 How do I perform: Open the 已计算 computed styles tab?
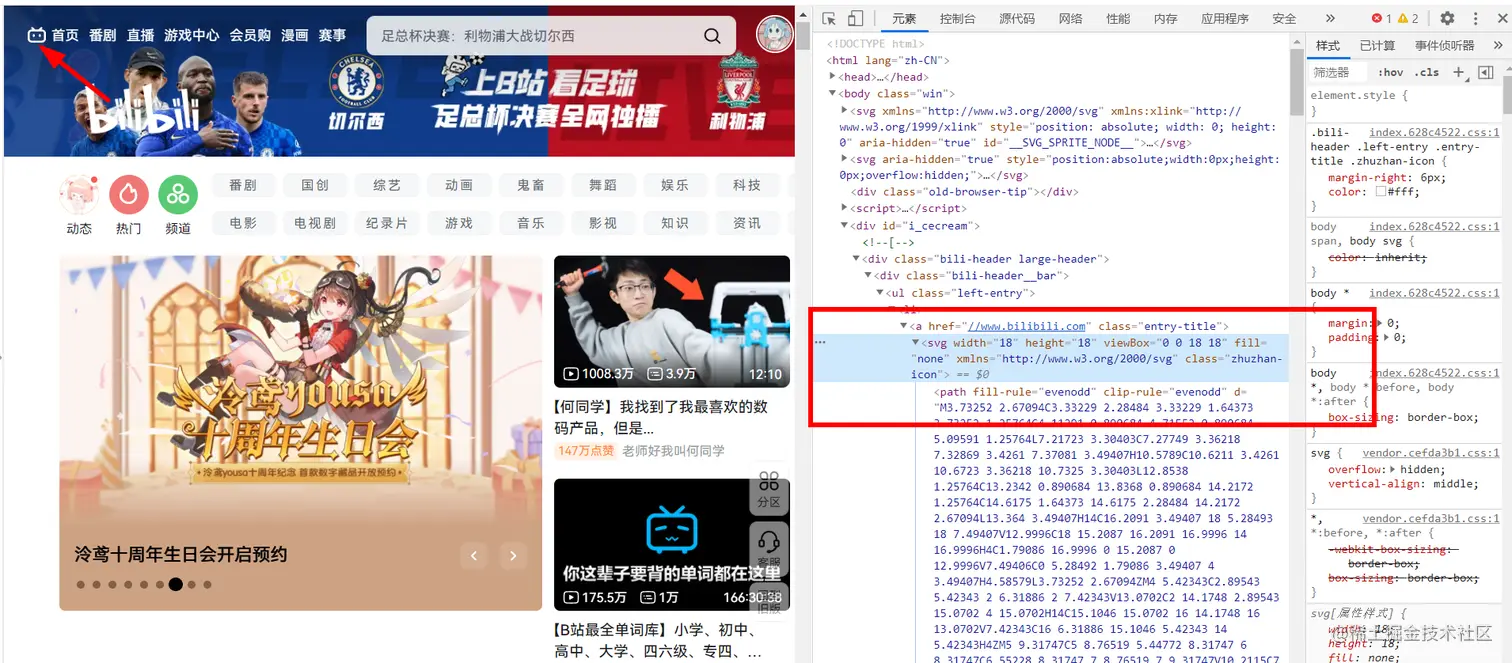pos(1377,46)
